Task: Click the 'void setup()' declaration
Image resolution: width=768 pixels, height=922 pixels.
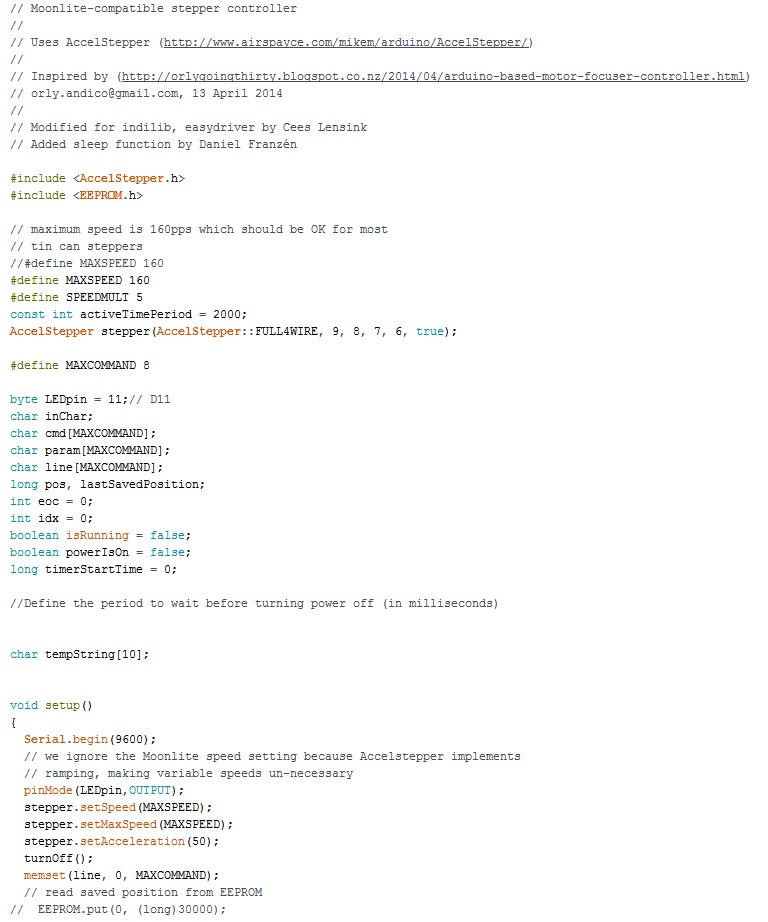Action: click(x=52, y=707)
